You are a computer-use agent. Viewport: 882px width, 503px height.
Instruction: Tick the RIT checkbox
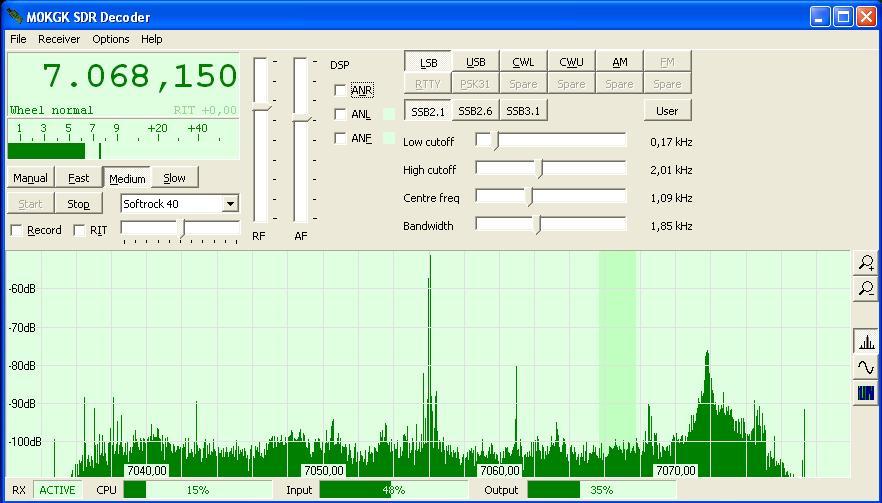click(80, 231)
